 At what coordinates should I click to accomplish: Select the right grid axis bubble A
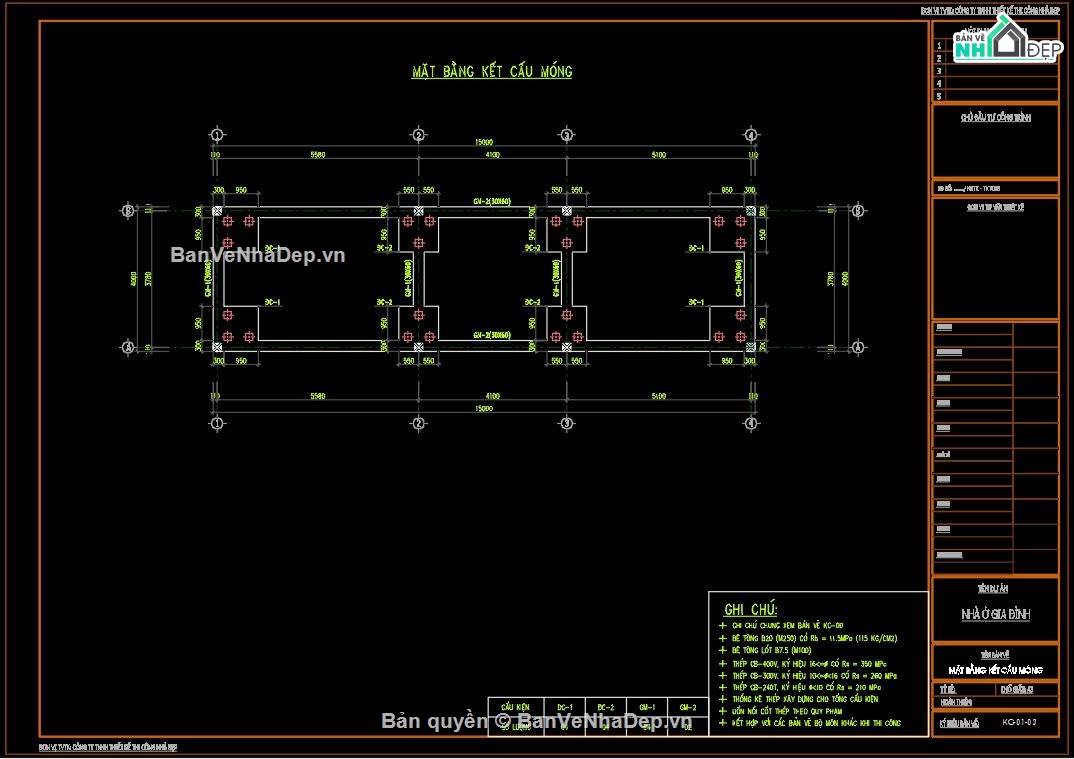[857, 347]
